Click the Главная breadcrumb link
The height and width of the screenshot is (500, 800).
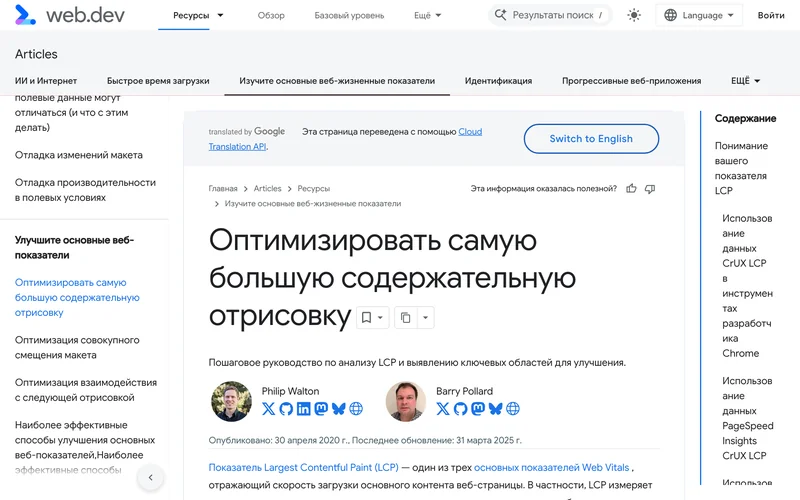pyautogui.click(x=223, y=189)
